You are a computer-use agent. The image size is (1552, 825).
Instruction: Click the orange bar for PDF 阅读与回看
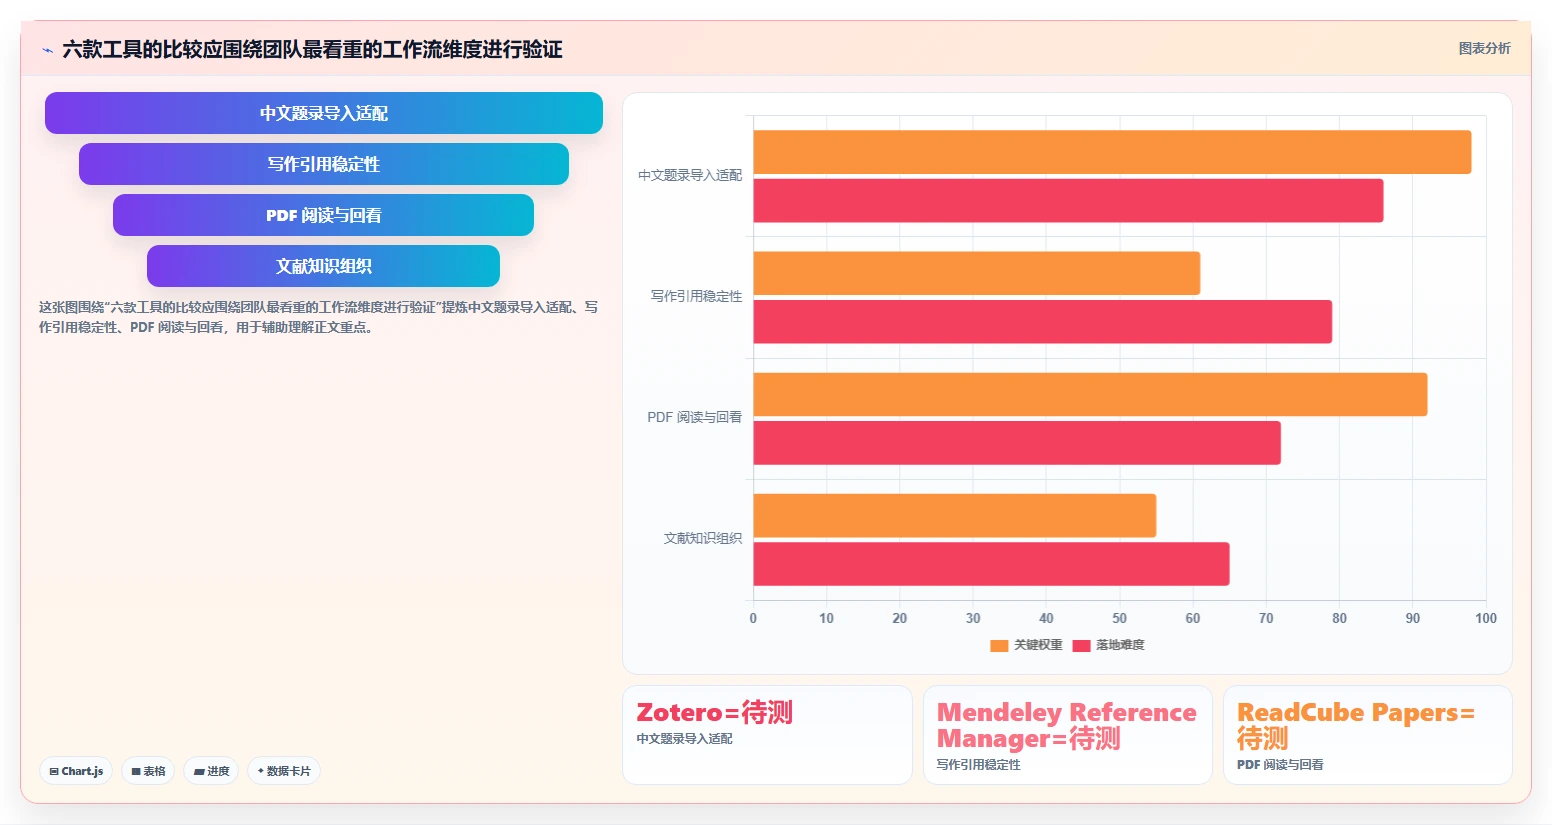1090,394
